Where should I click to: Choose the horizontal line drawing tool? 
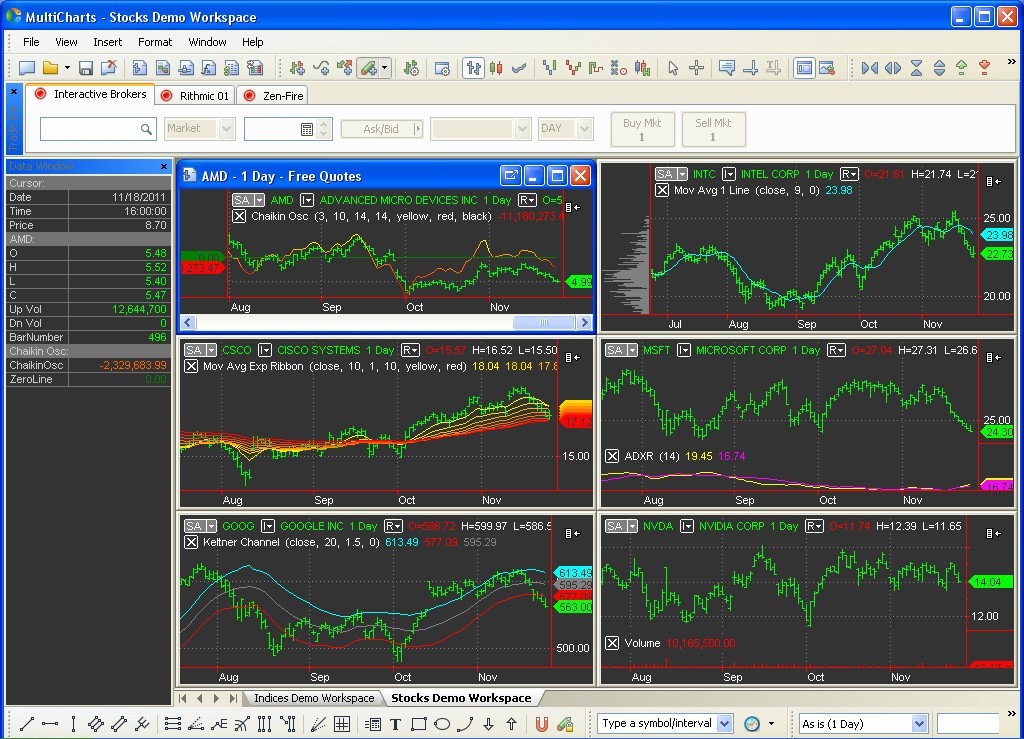coord(50,723)
